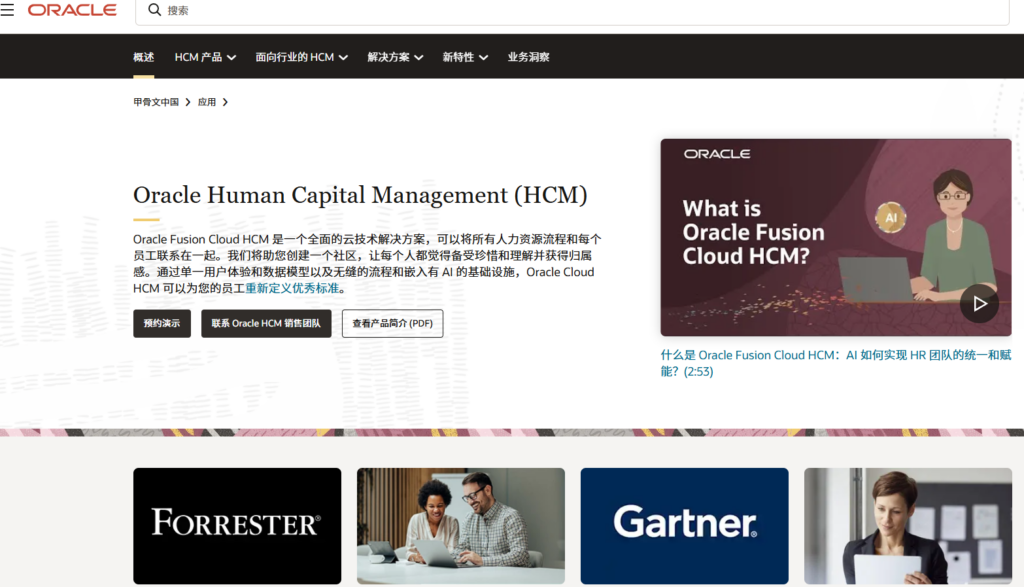
Task: Click the search magnifier icon
Action: coord(154,10)
